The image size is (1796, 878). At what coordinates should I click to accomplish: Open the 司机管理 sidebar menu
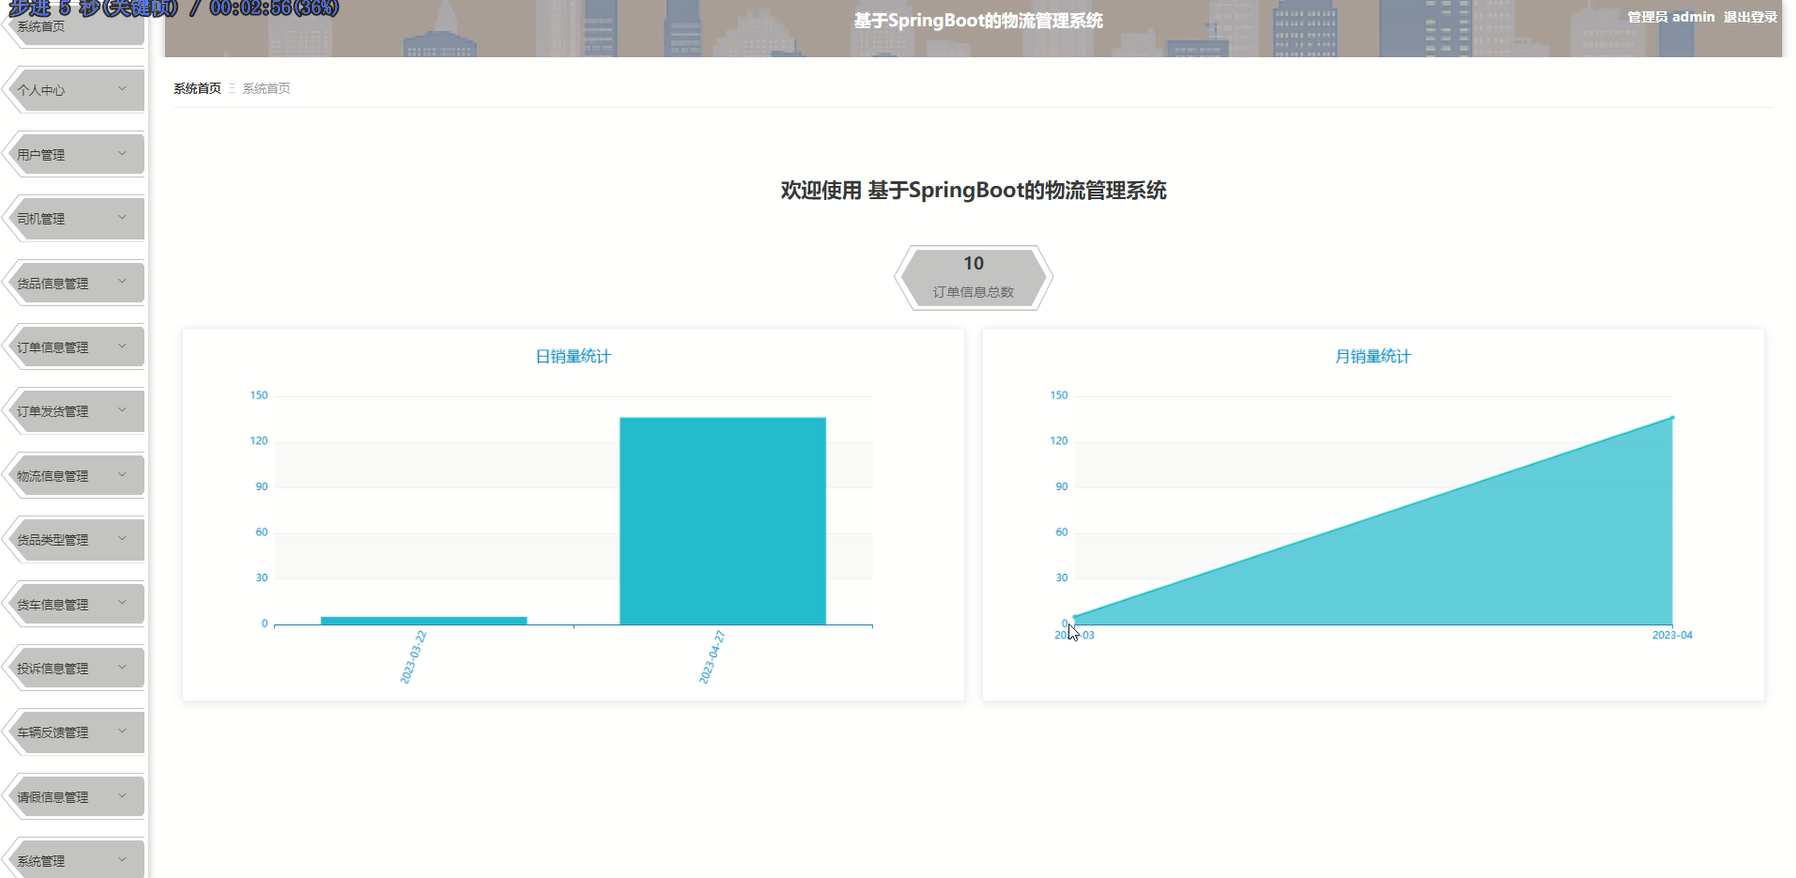click(75, 218)
